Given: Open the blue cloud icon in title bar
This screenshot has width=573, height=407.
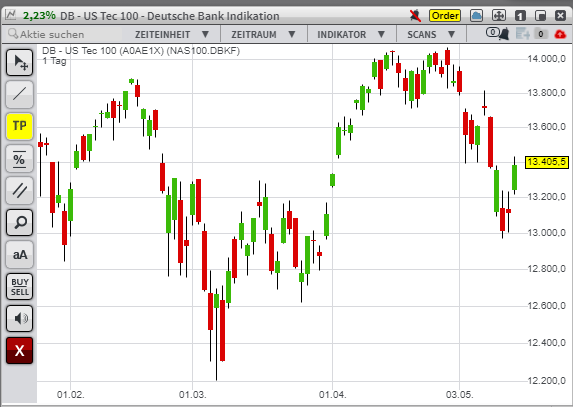Looking at the screenshot, I should click(476, 16).
